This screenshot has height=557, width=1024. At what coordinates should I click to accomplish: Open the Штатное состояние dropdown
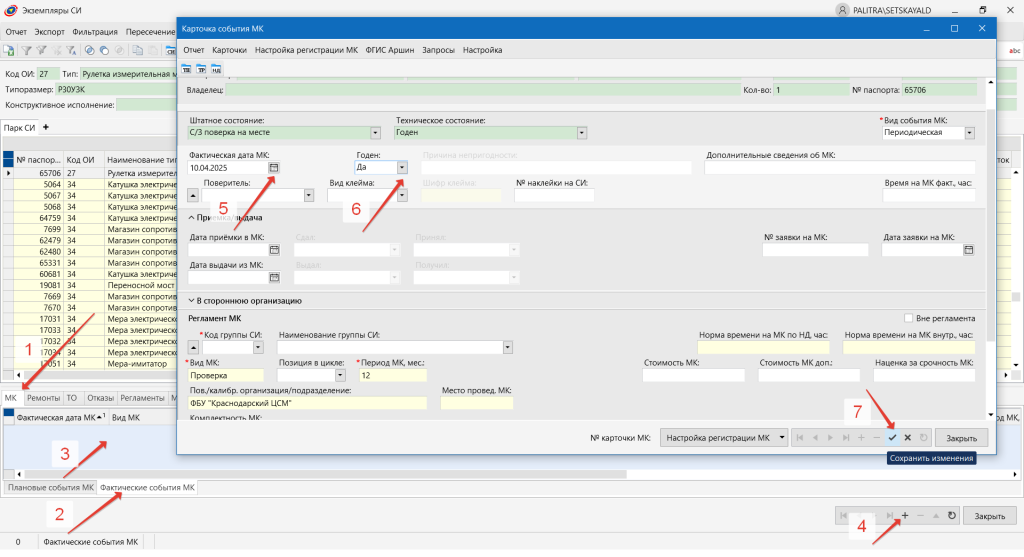376,133
